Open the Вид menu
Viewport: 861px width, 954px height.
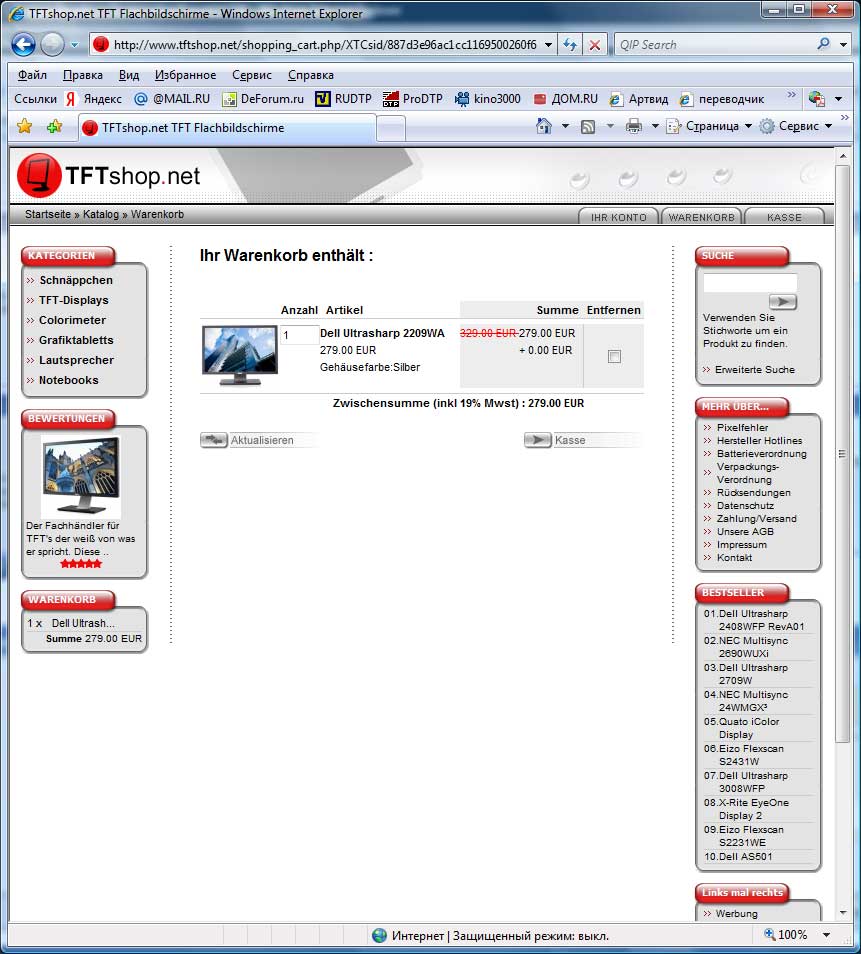(129, 75)
